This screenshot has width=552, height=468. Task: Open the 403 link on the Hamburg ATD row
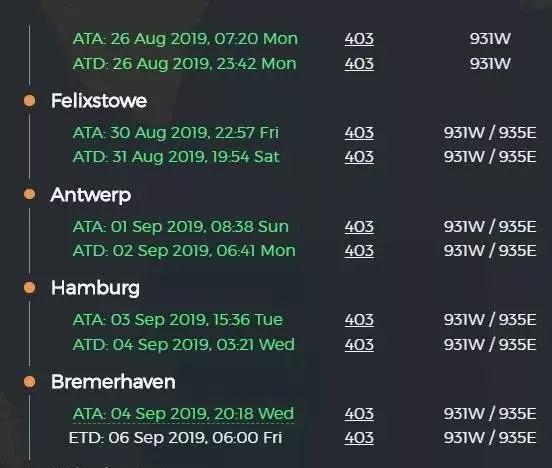(359, 344)
